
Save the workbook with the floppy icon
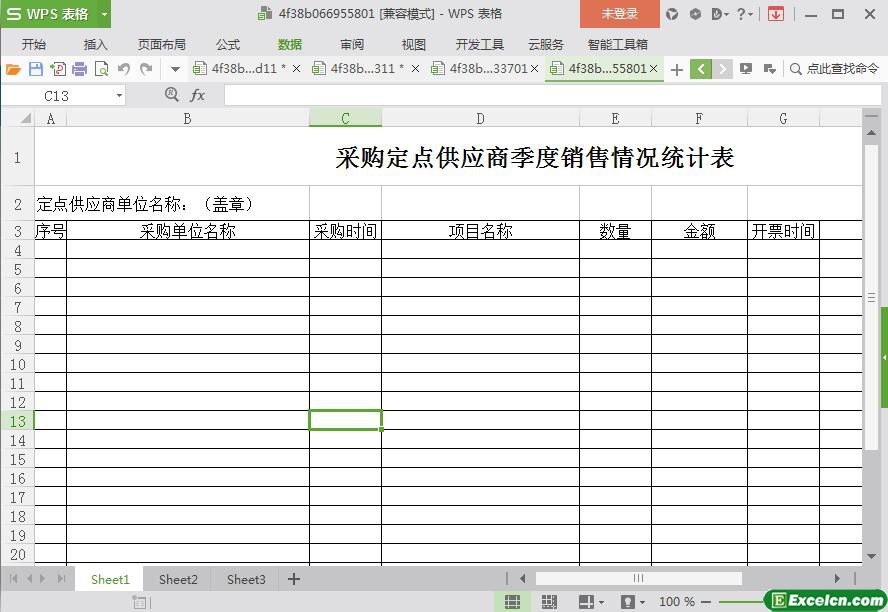pyautogui.click(x=36, y=69)
